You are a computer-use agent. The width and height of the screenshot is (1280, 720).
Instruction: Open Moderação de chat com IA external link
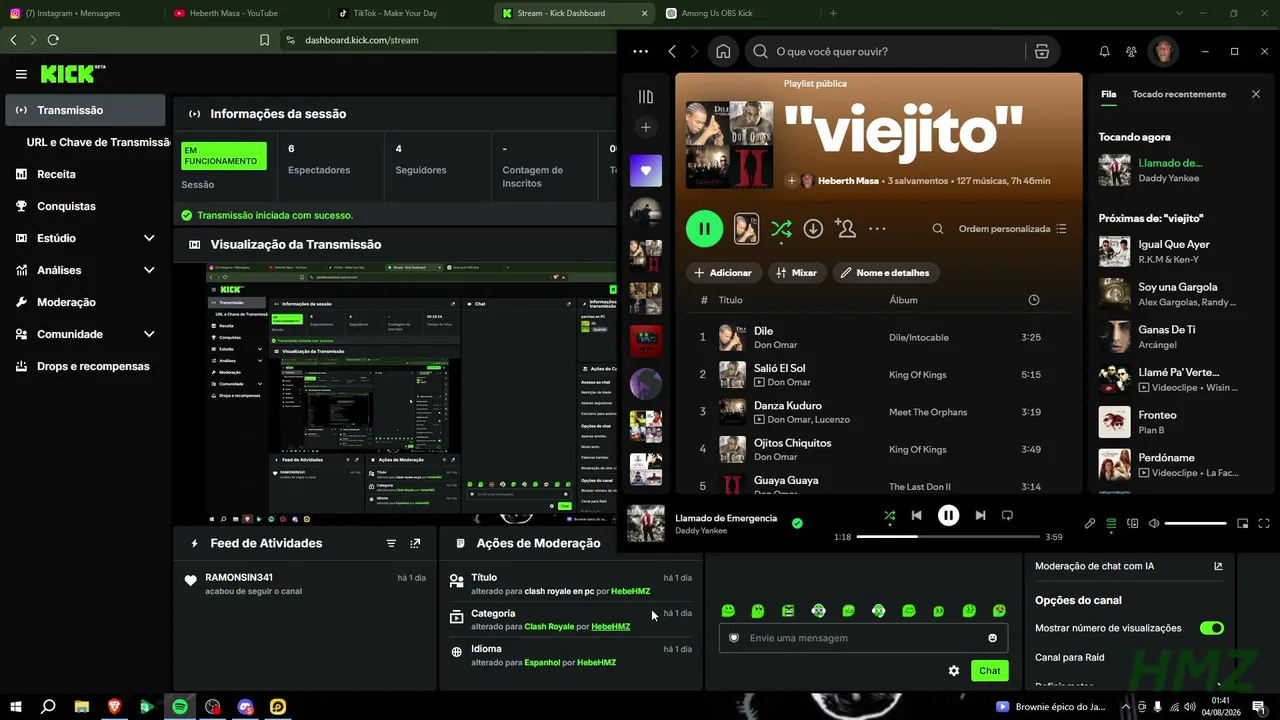point(1218,566)
